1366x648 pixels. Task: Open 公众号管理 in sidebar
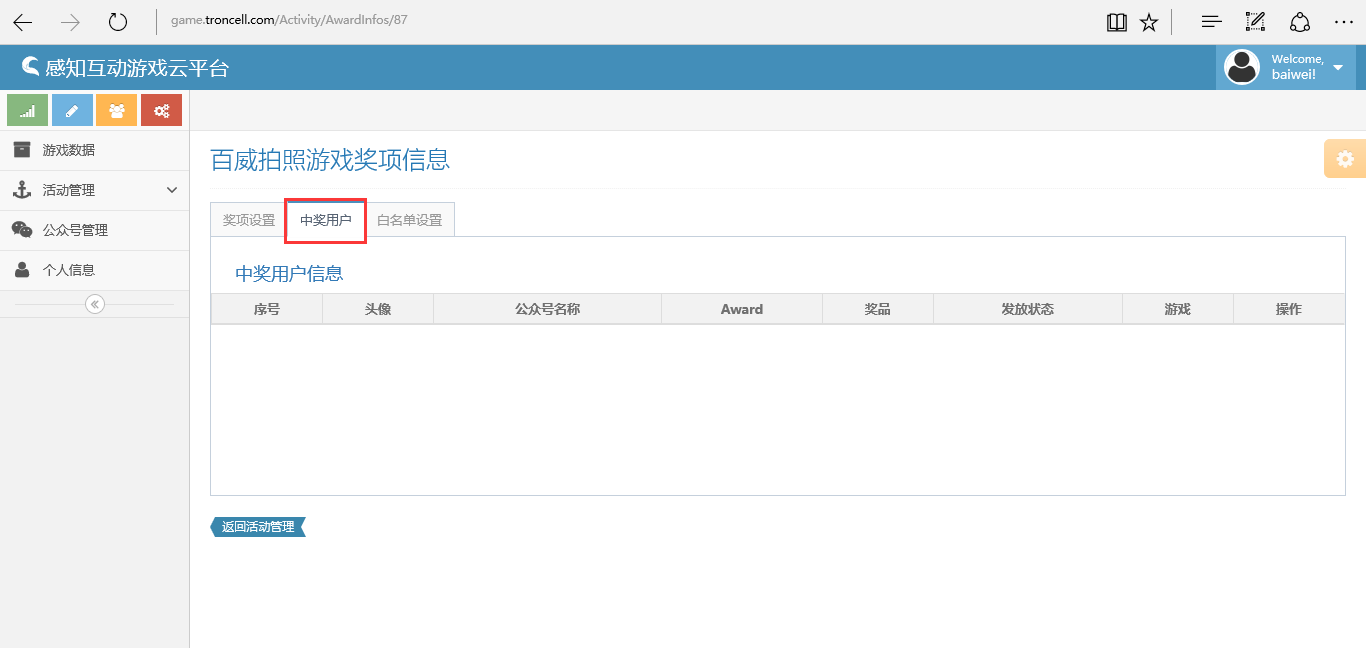[x=95, y=230]
